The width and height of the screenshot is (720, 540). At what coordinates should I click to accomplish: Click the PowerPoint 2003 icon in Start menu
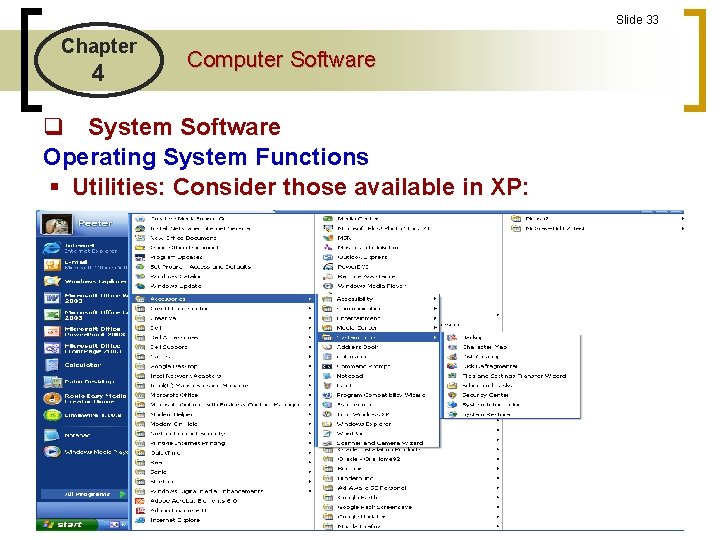point(52,332)
